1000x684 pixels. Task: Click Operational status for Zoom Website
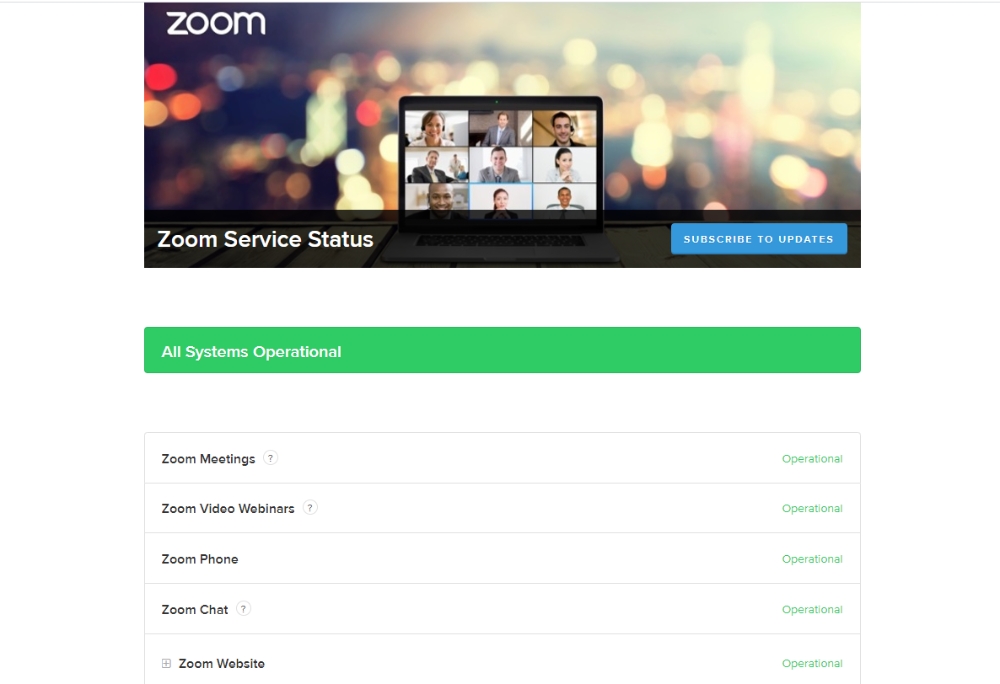click(812, 664)
